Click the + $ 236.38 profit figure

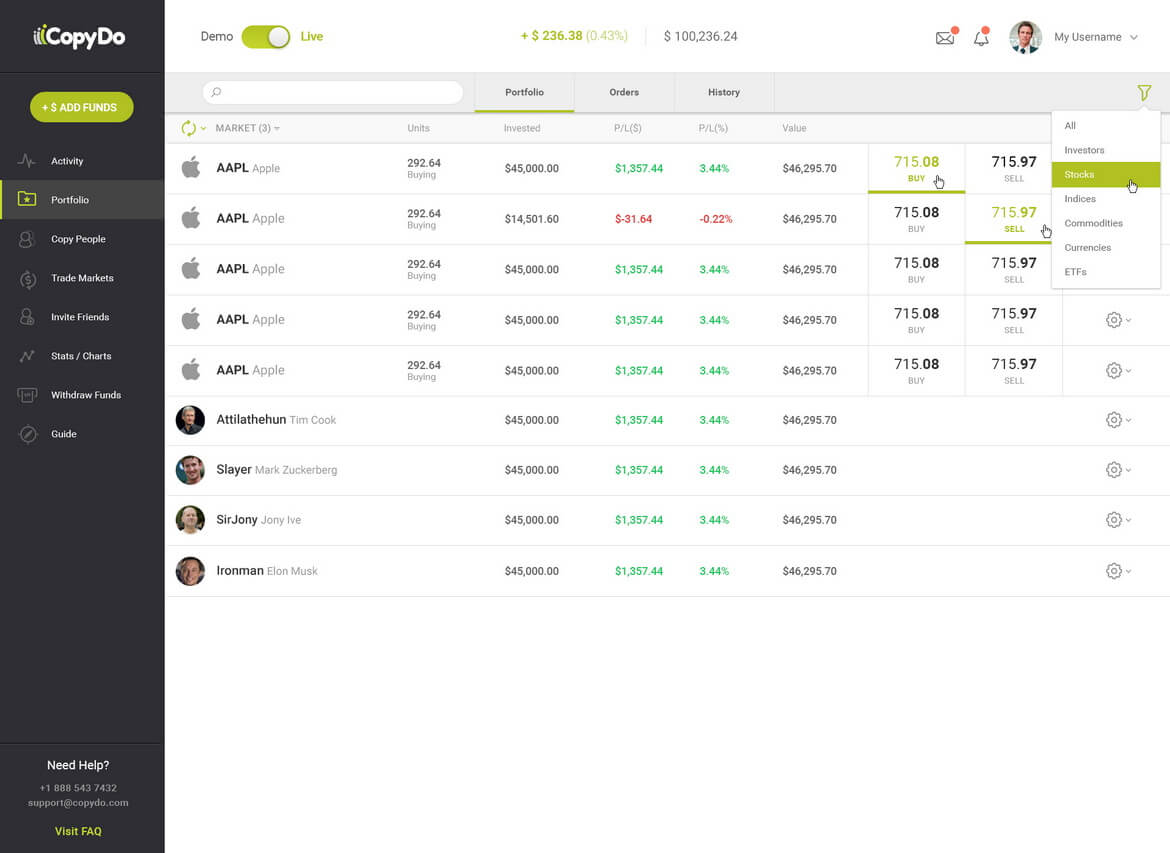tap(551, 36)
